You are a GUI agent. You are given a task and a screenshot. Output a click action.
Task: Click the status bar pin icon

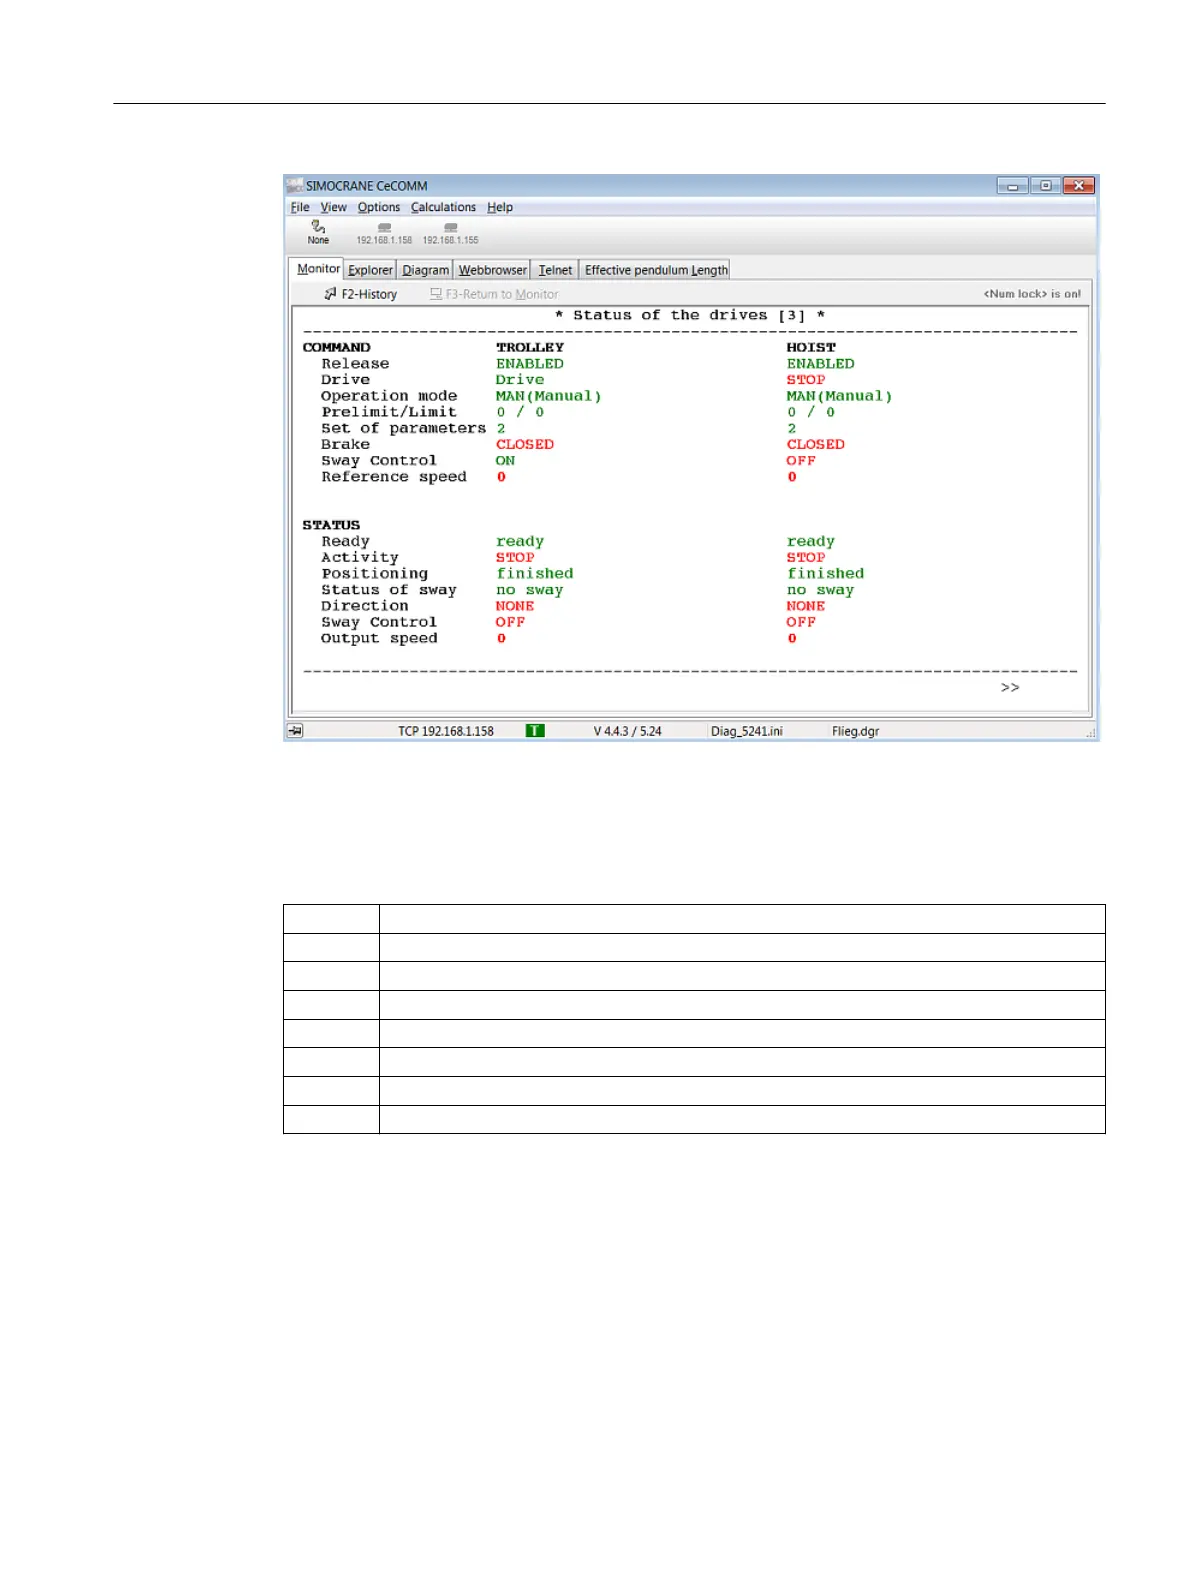(296, 731)
